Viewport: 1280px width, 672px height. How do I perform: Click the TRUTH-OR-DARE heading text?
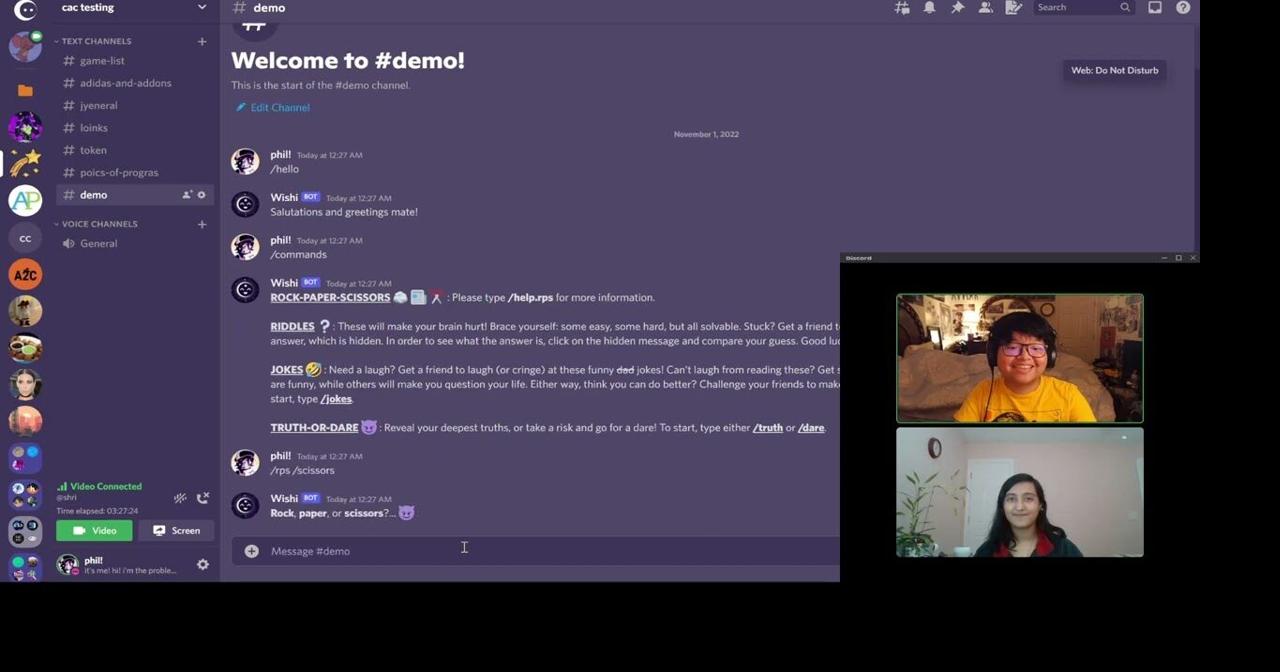tap(314, 428)
